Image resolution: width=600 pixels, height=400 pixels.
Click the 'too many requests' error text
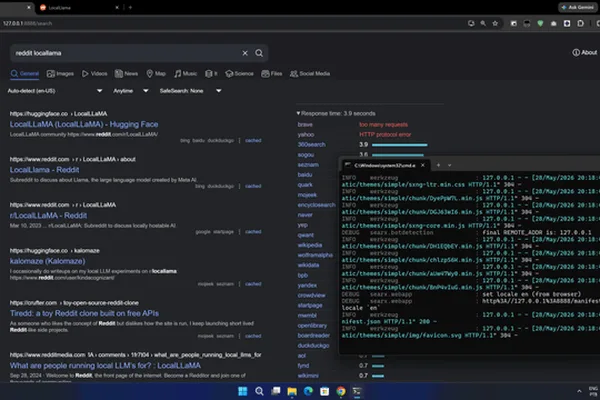pos(383,124)
